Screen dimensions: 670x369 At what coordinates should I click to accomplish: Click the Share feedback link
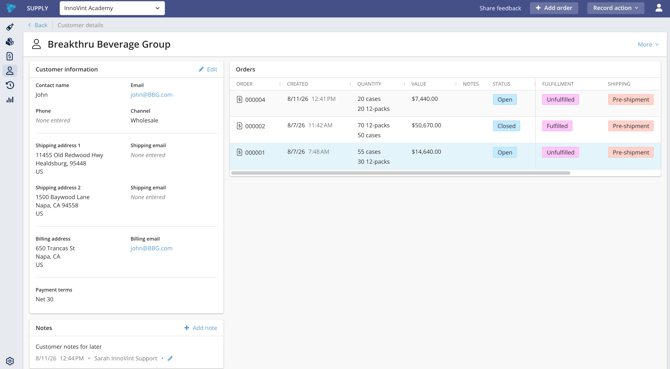pyautogui.click(x=500, y=8)
